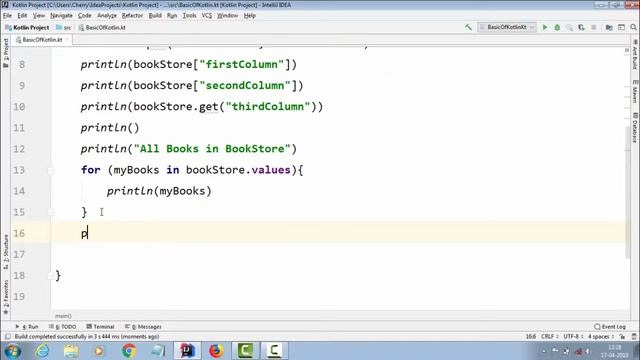The height and width of the screenshot is (360, 640).
Task: Select BasicOfKotlin.kt breadcrumb in navigation bar
Action: tap(102, 27)
